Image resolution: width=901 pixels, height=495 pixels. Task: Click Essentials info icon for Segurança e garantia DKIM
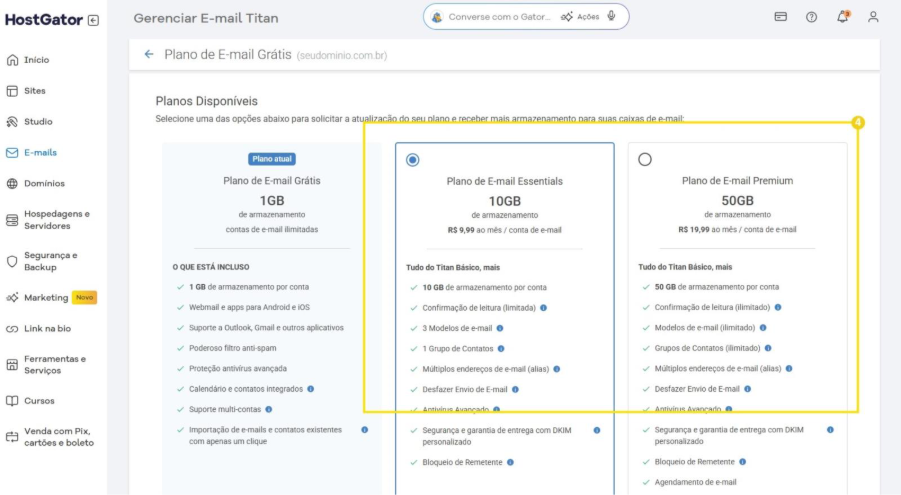[596, 430]
